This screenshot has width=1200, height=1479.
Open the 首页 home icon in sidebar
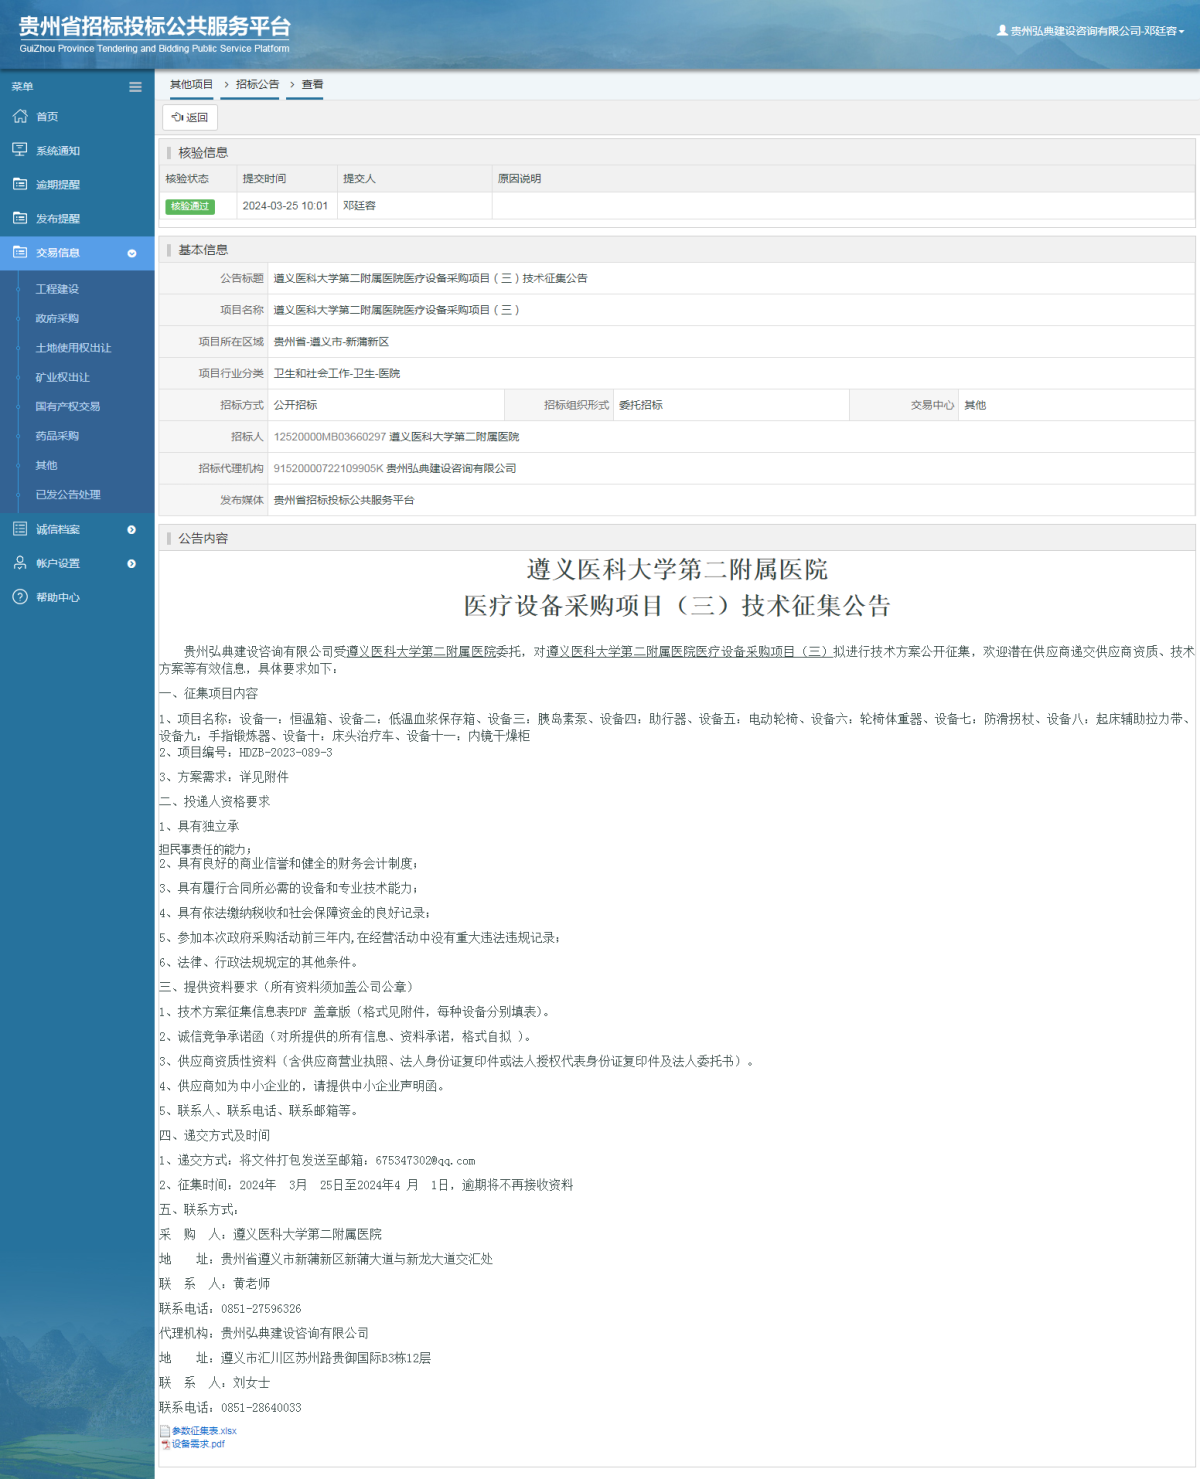click(20, 116)
